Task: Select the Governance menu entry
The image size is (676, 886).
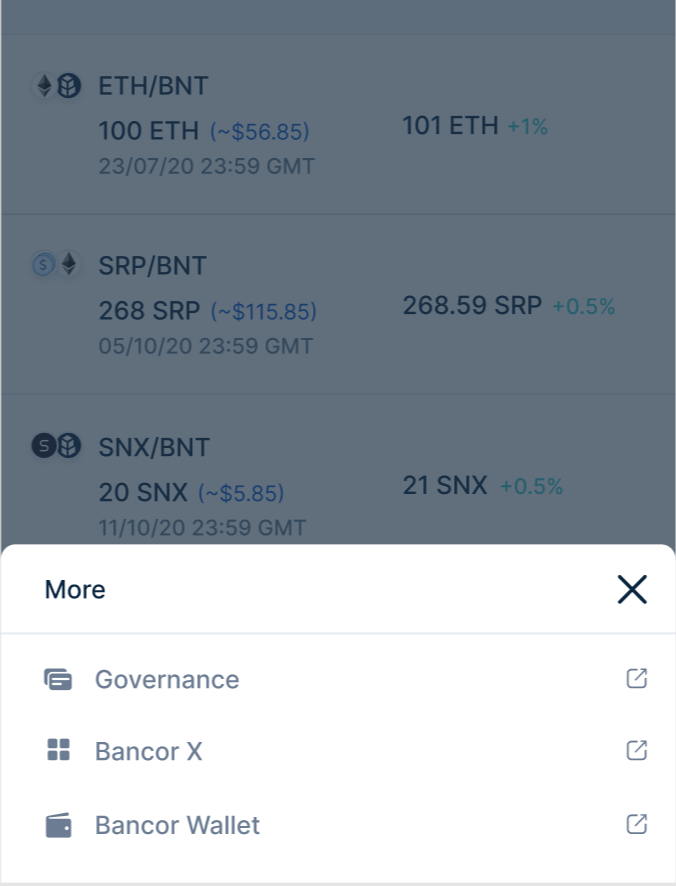Action: click(167, 679)
